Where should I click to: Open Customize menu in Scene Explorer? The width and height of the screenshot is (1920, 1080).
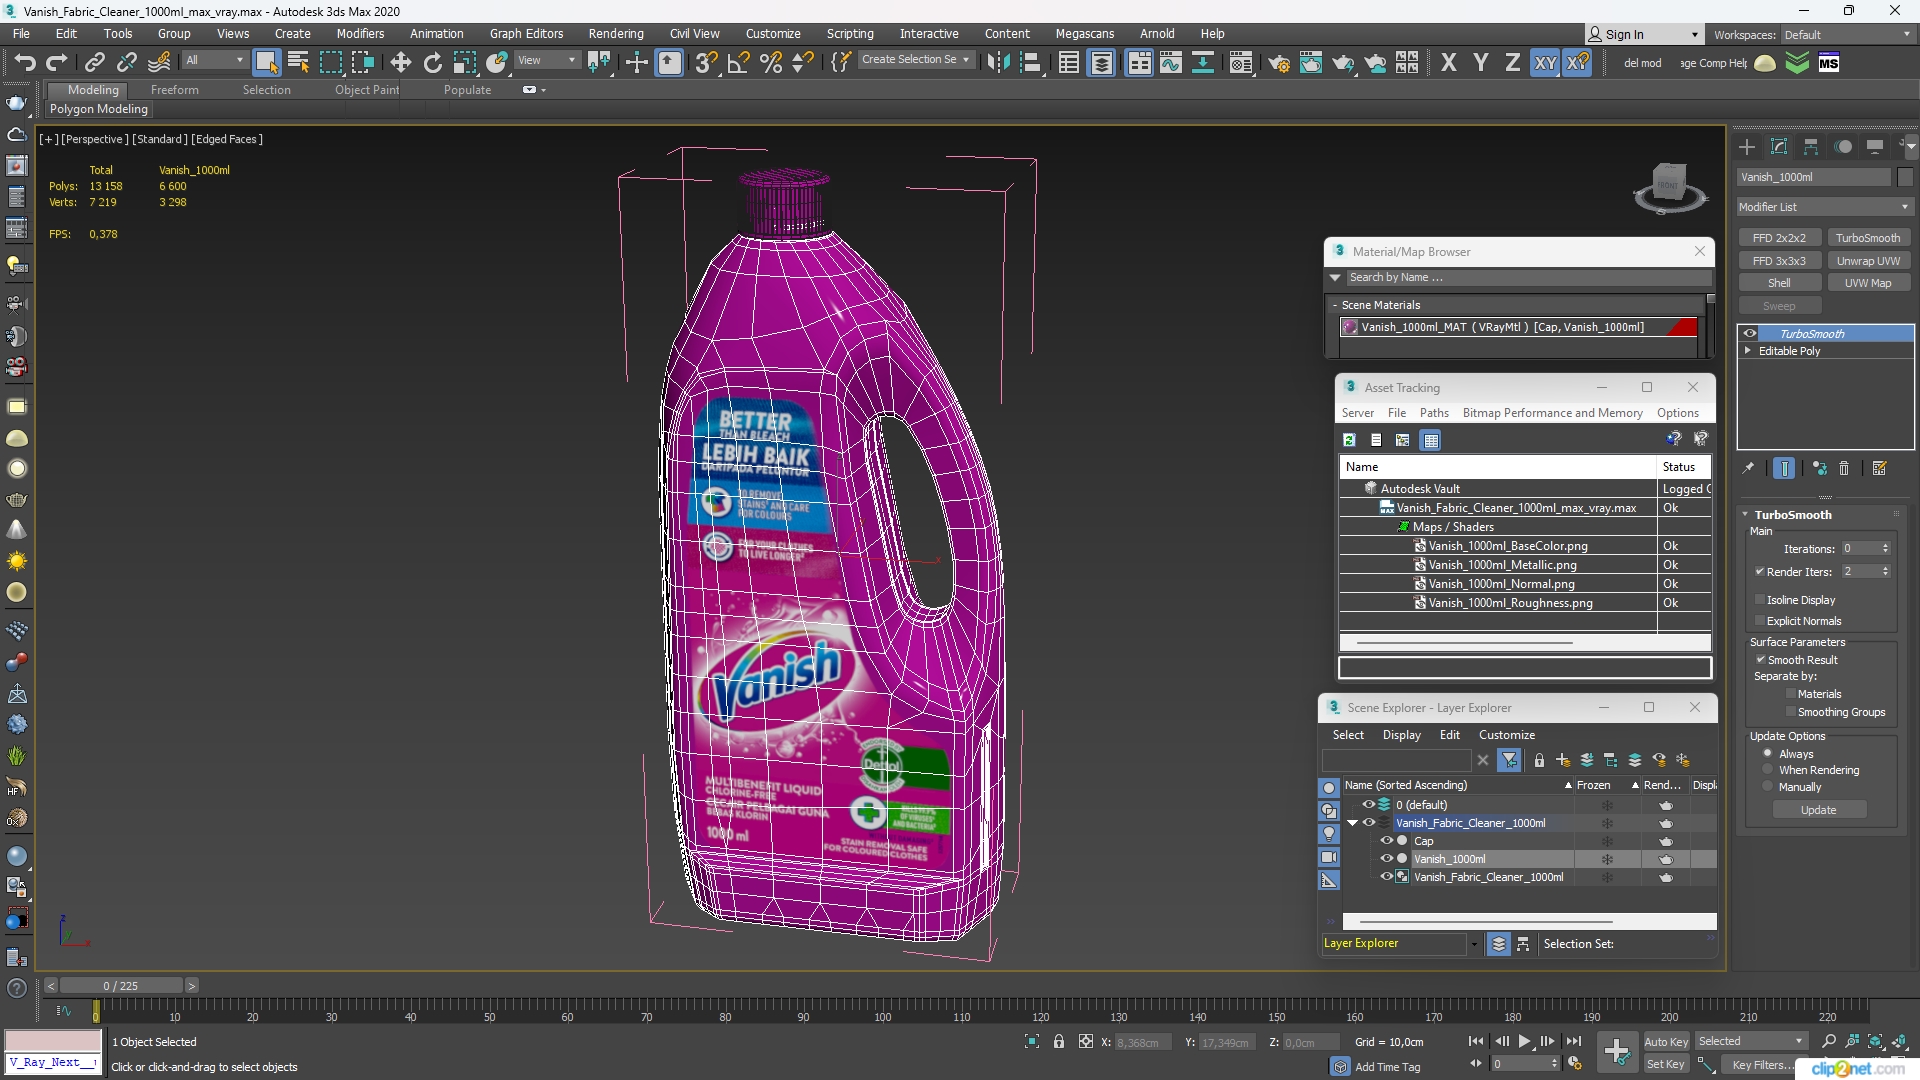1507,735
